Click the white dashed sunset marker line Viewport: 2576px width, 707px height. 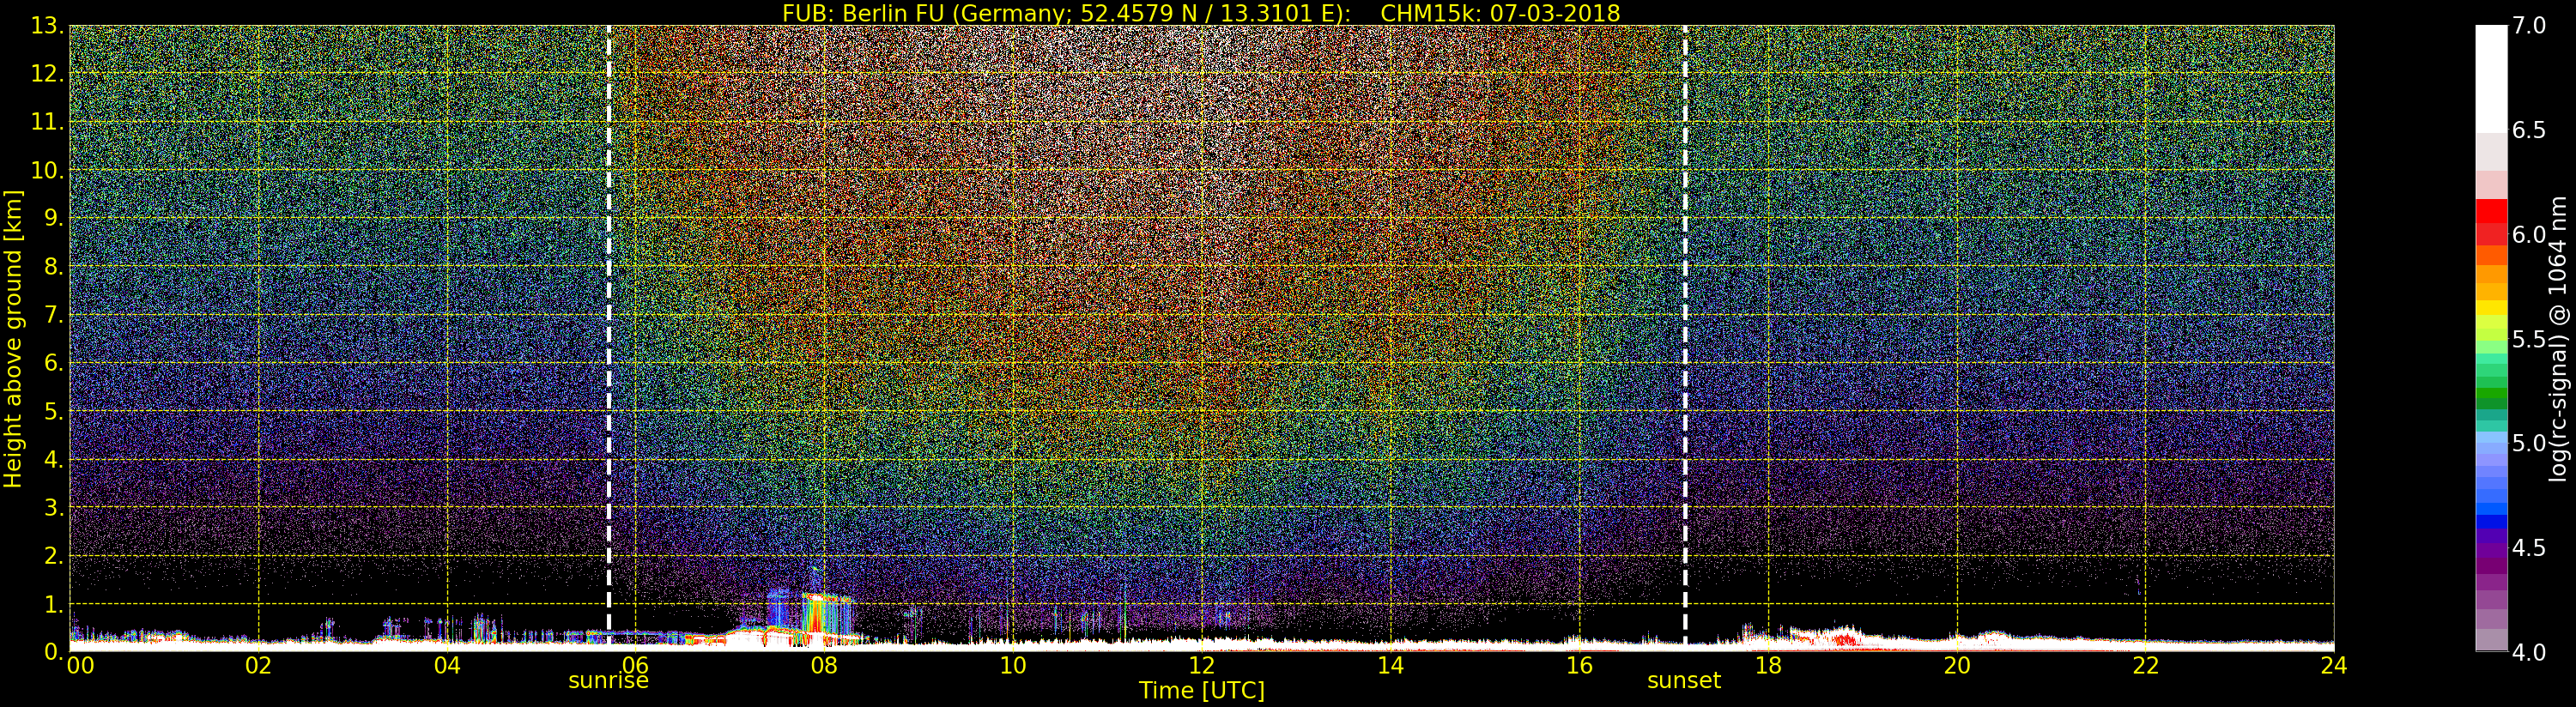click(1685, 336)
